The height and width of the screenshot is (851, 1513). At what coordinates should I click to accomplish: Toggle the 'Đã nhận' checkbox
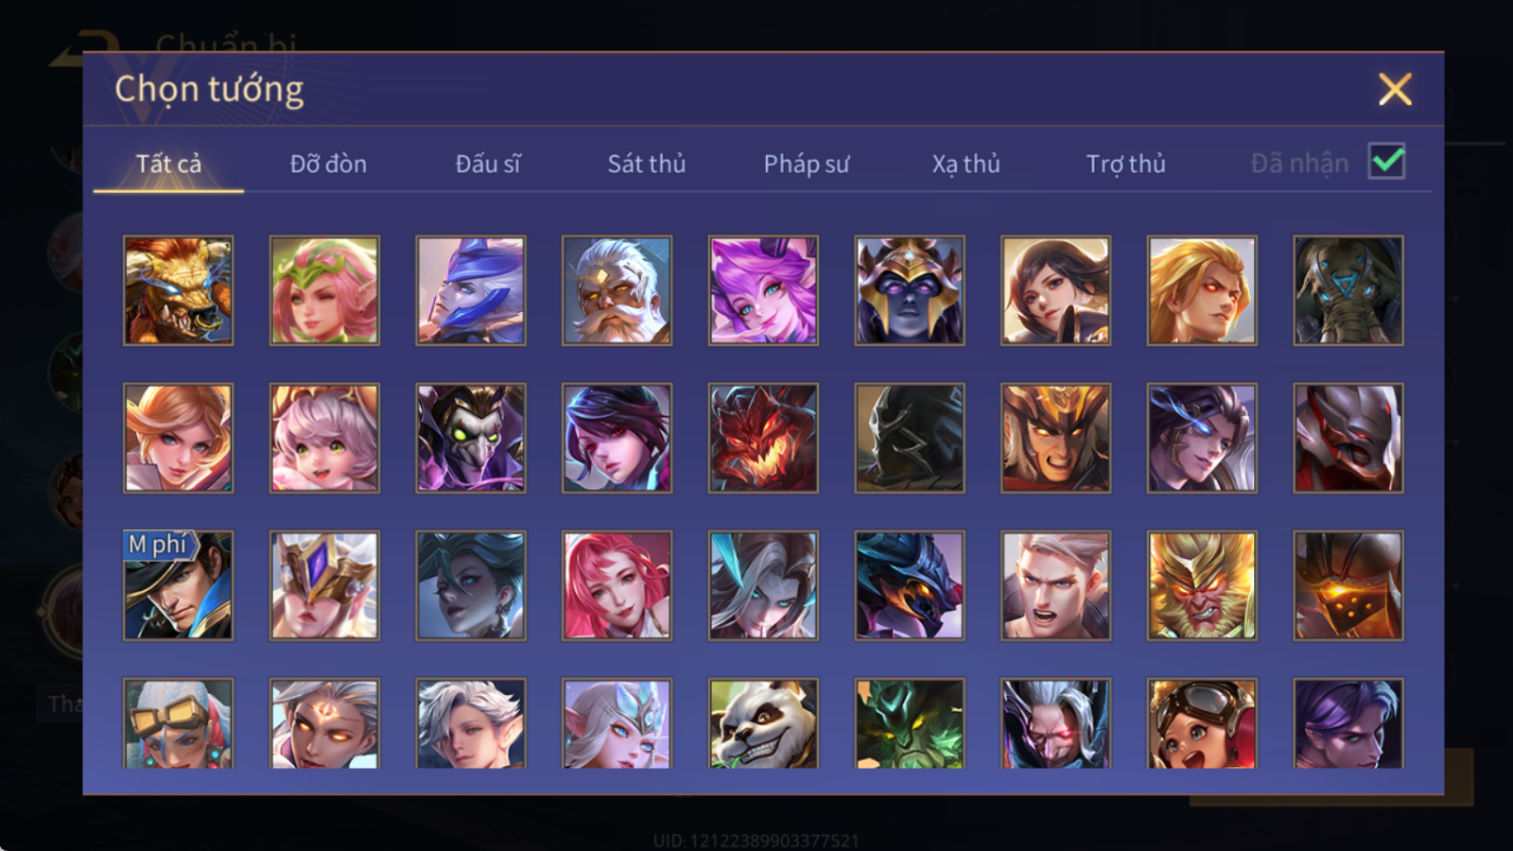(x=1387, y=162)
